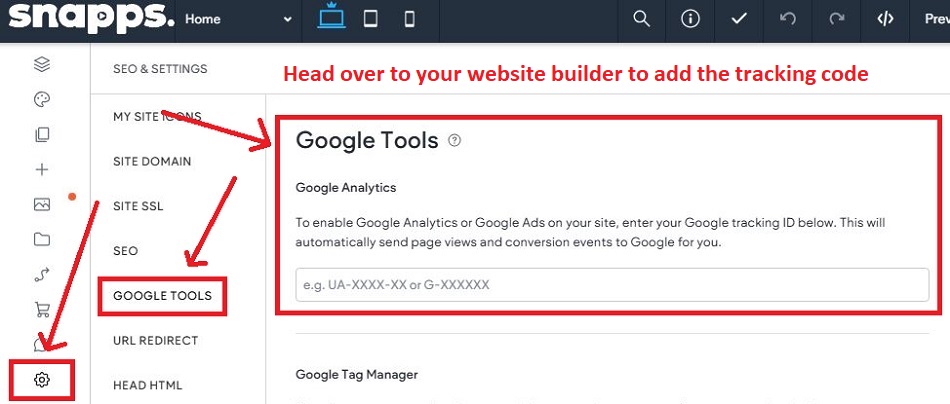Open the My Site Icons section
The width and height of the screenshot is (950, 404).
(x=157, y=116)
